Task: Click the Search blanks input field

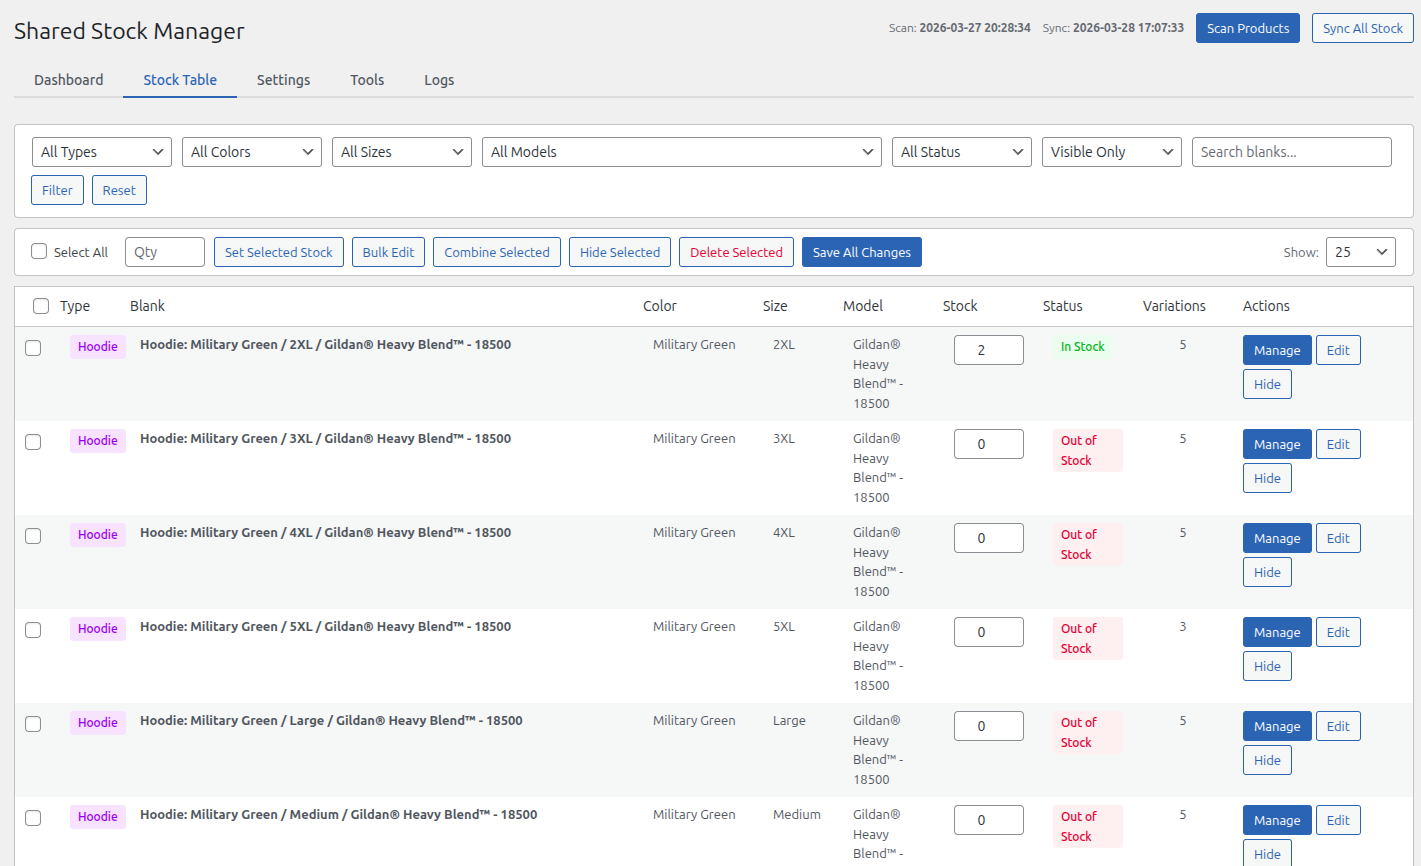Action: pos(1291,151)
